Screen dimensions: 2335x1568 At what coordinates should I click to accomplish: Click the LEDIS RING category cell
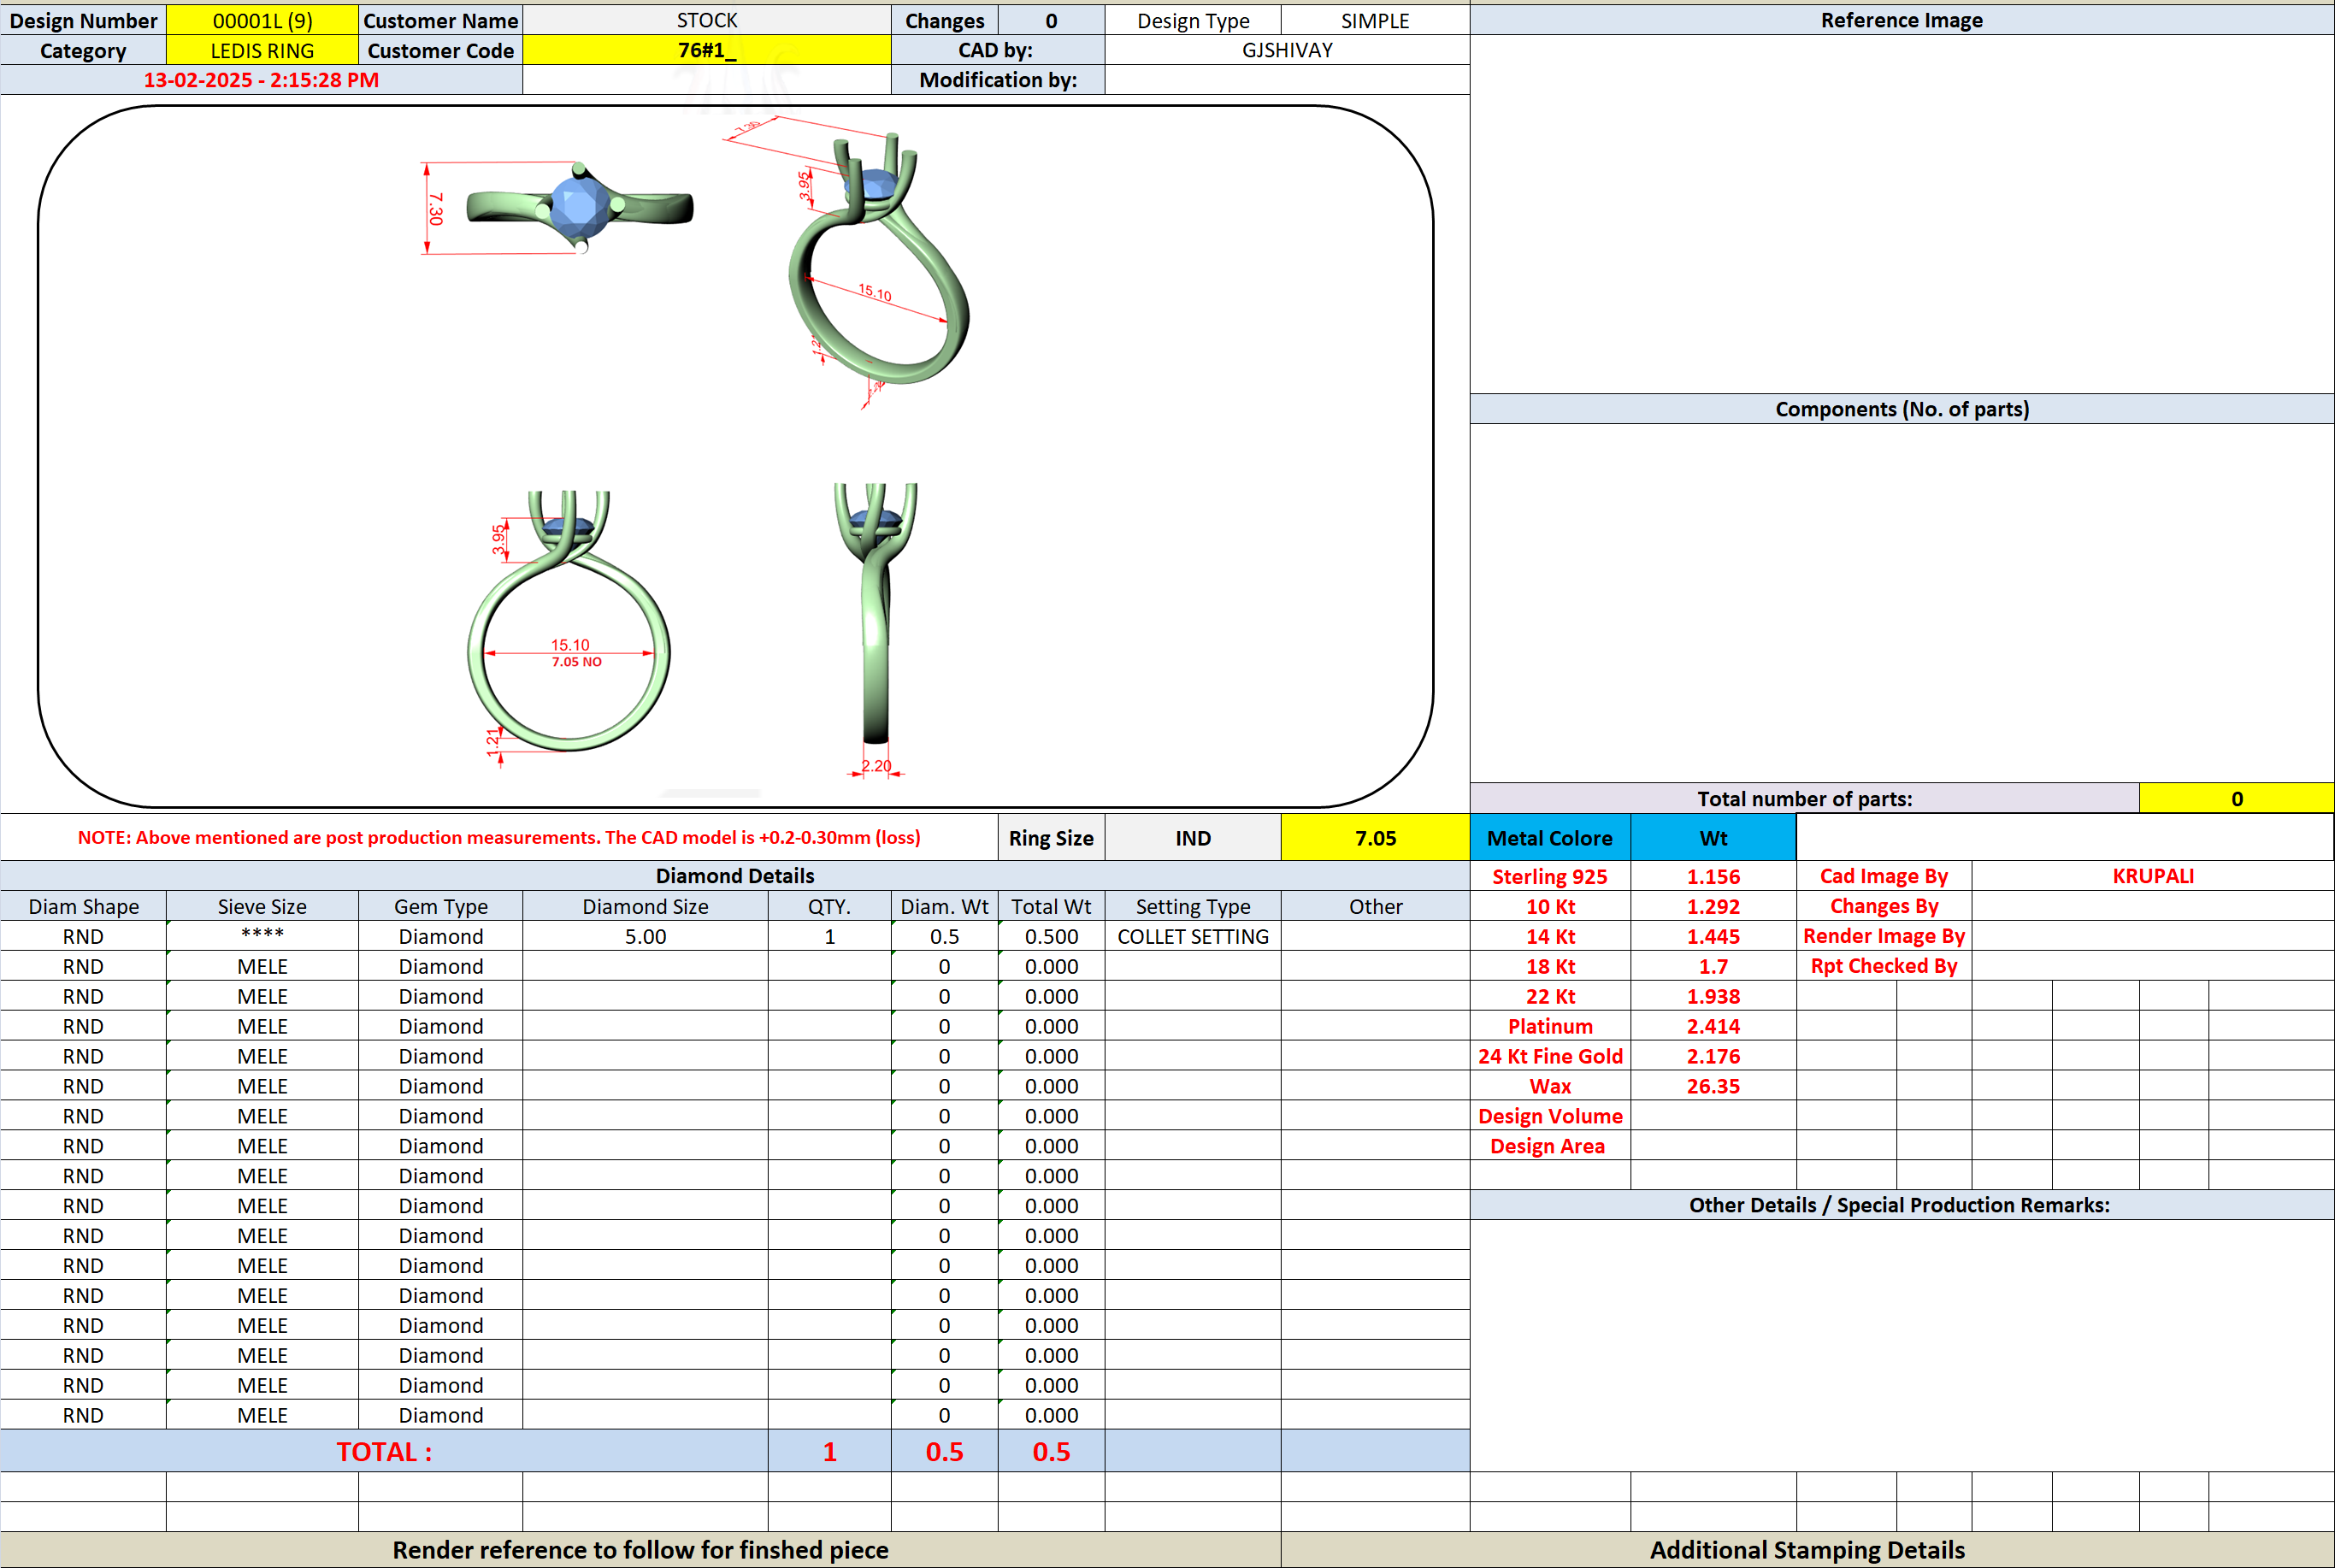[x=262, y=50]
